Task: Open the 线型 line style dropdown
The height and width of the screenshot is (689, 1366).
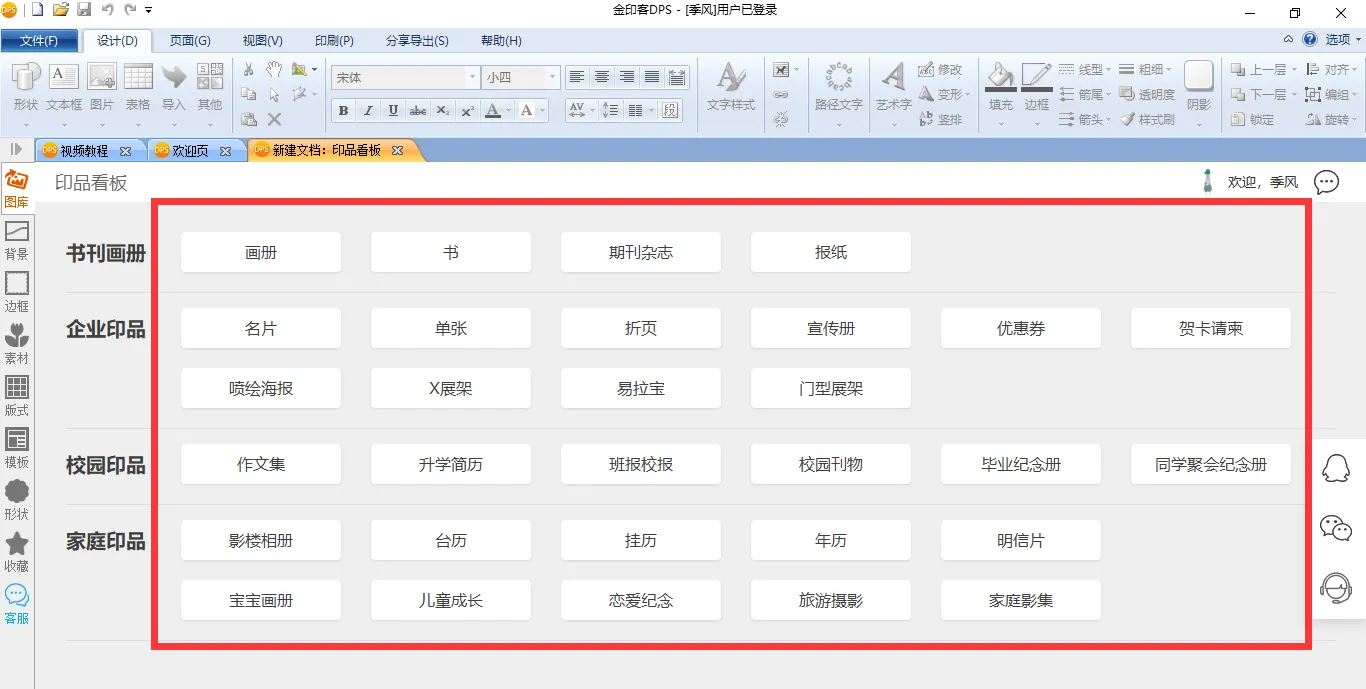Action: (x=1085, y=69)
